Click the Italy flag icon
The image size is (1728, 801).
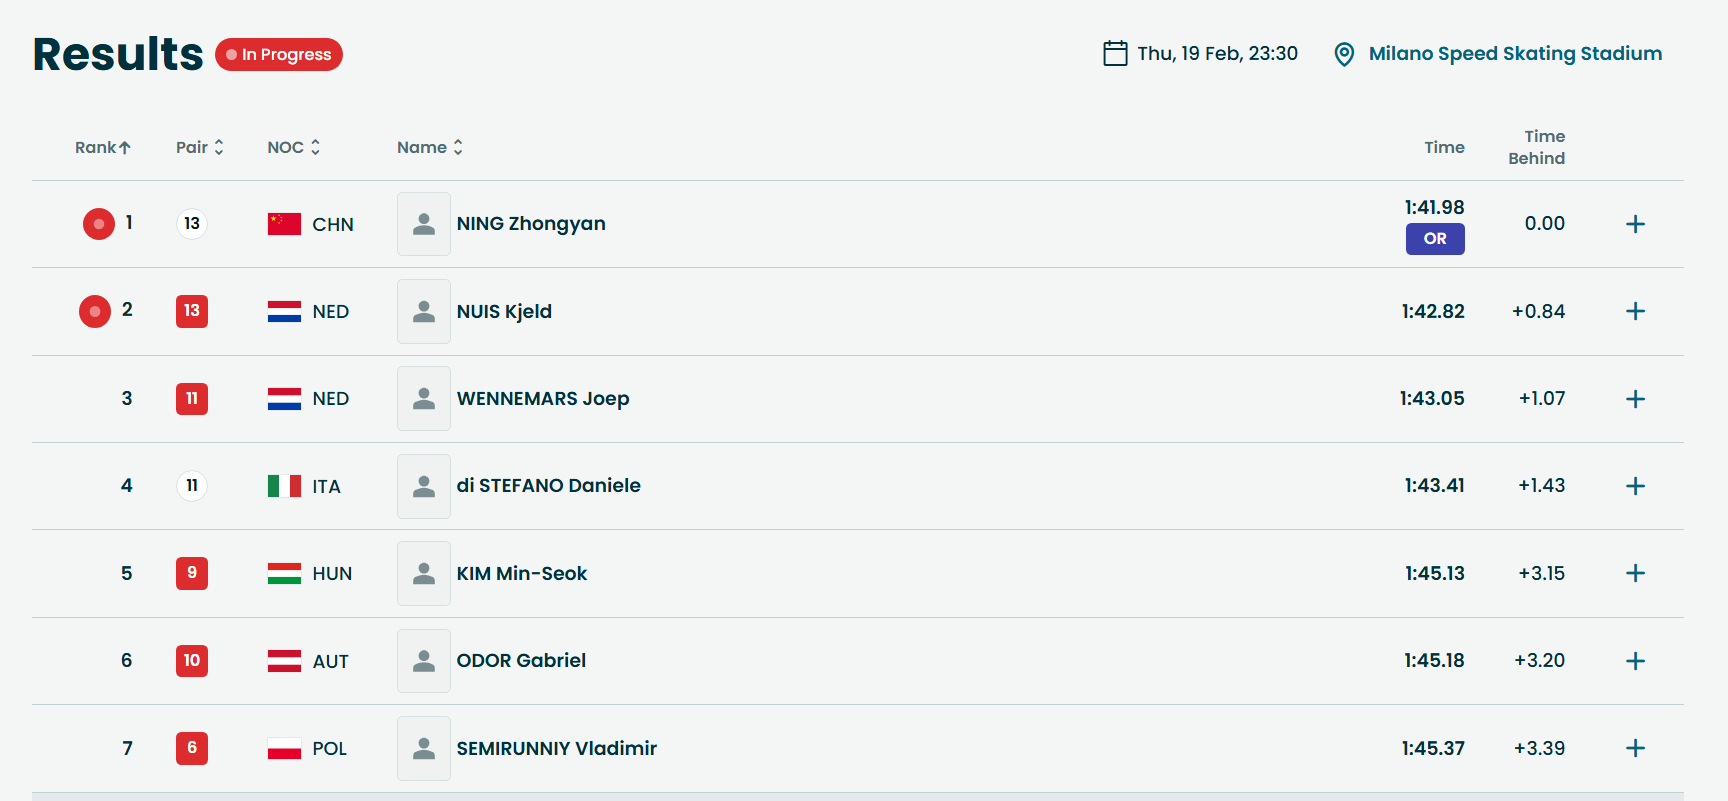point(284,486)
